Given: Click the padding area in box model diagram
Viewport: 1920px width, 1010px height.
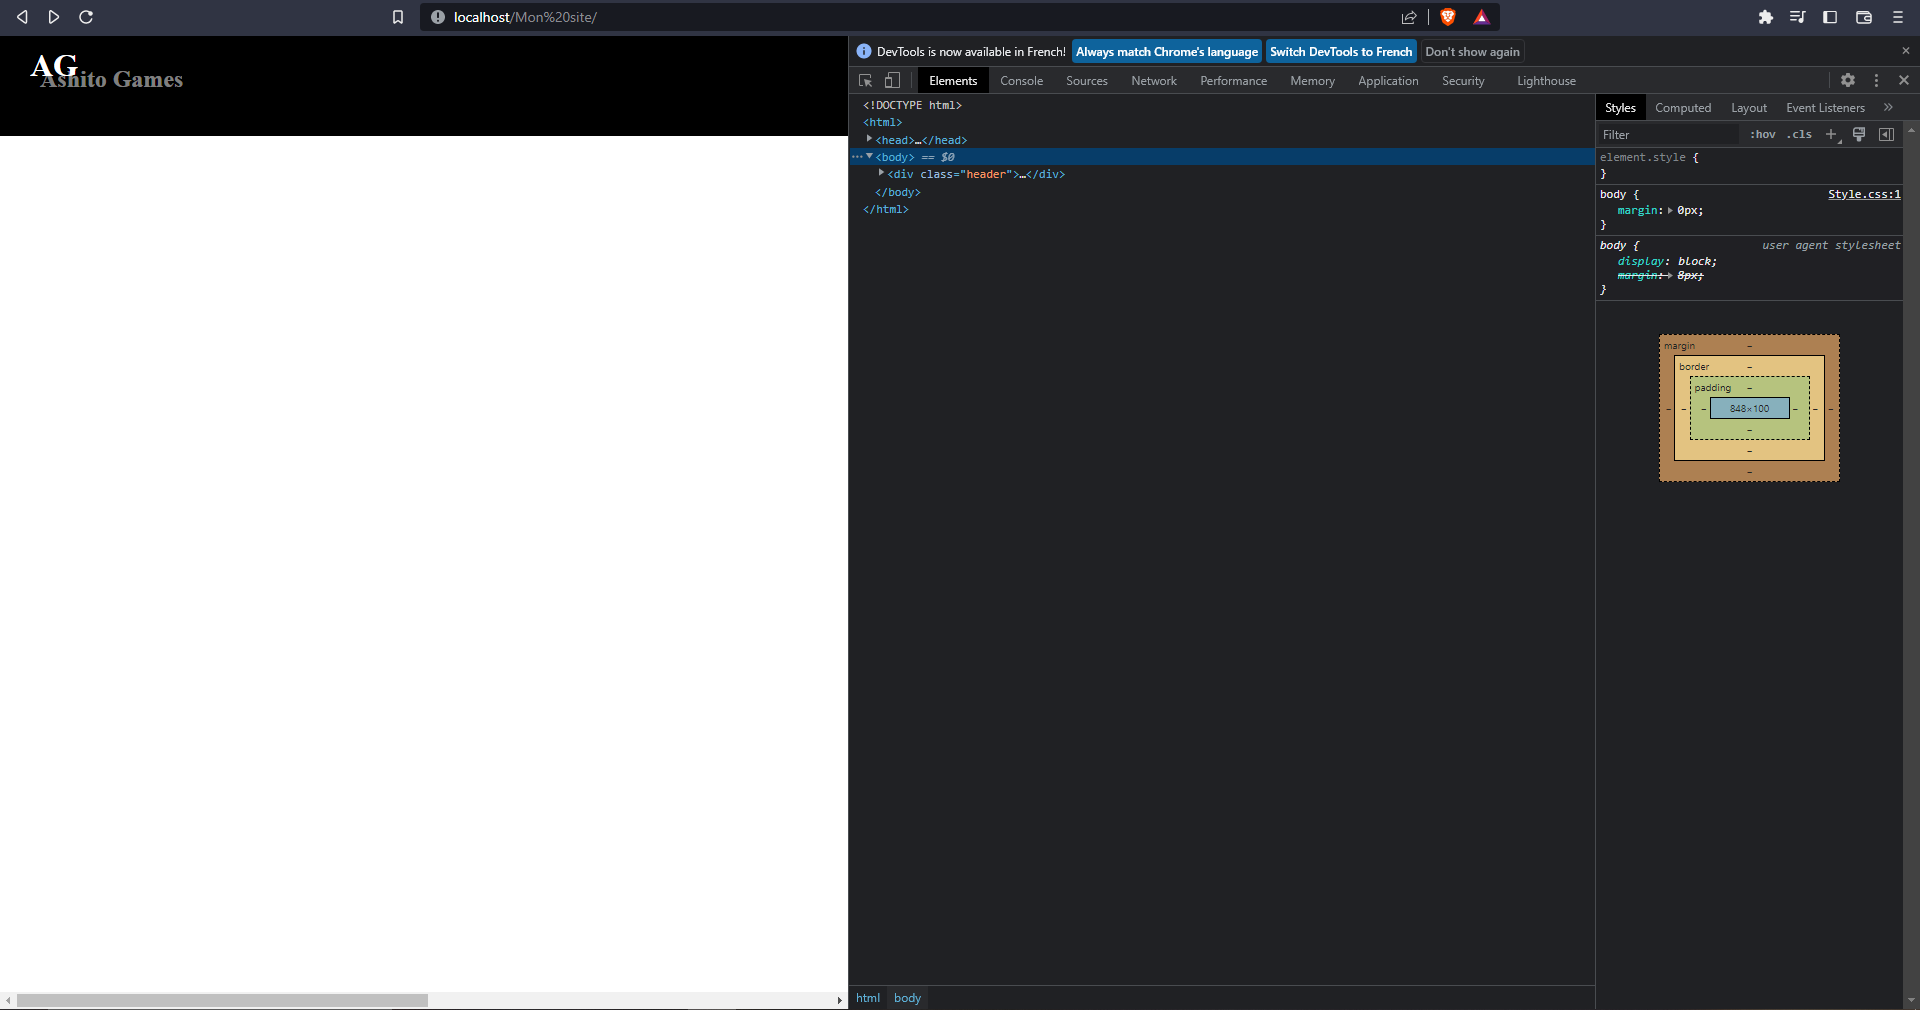Looking at the screenshot, I should 1714,388.
